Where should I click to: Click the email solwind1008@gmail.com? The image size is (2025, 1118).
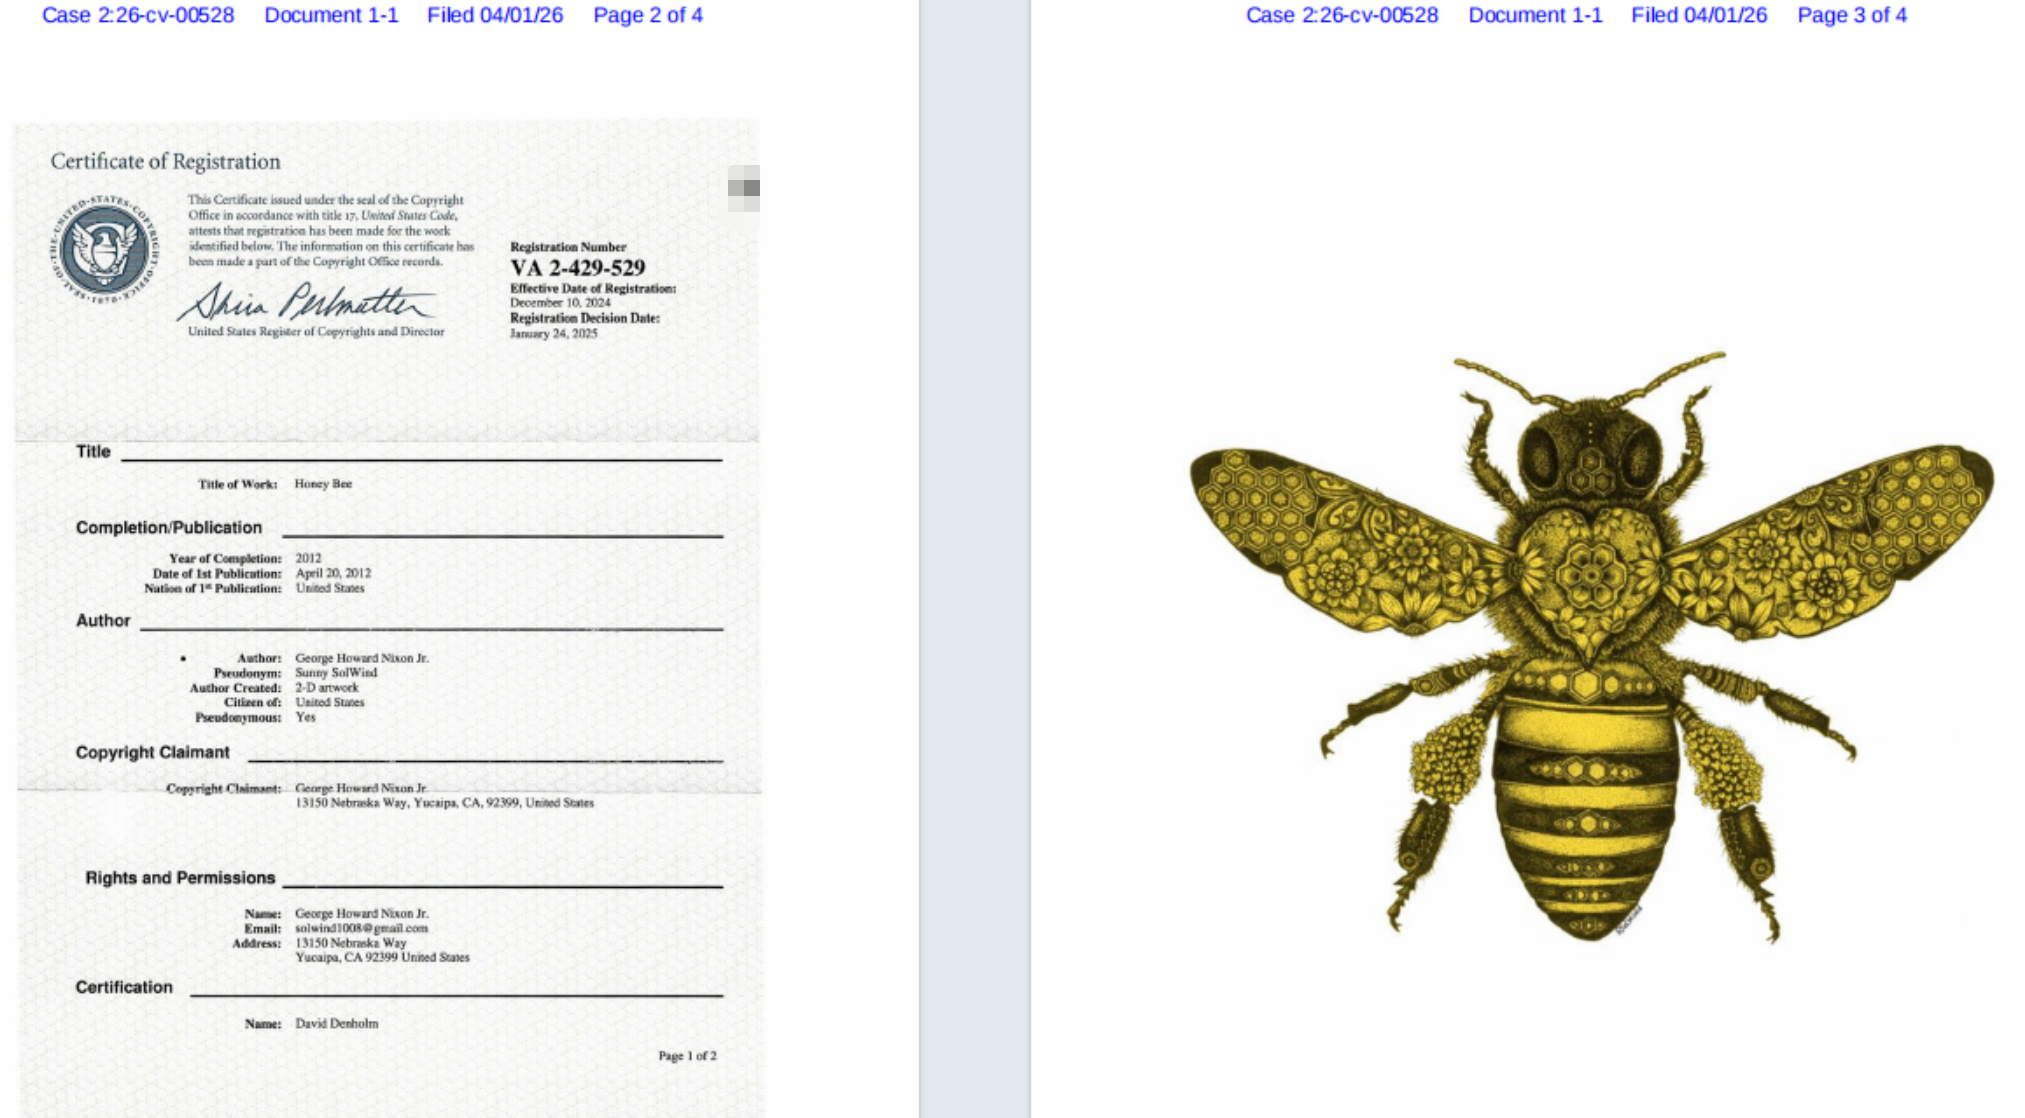coord(362,928)
